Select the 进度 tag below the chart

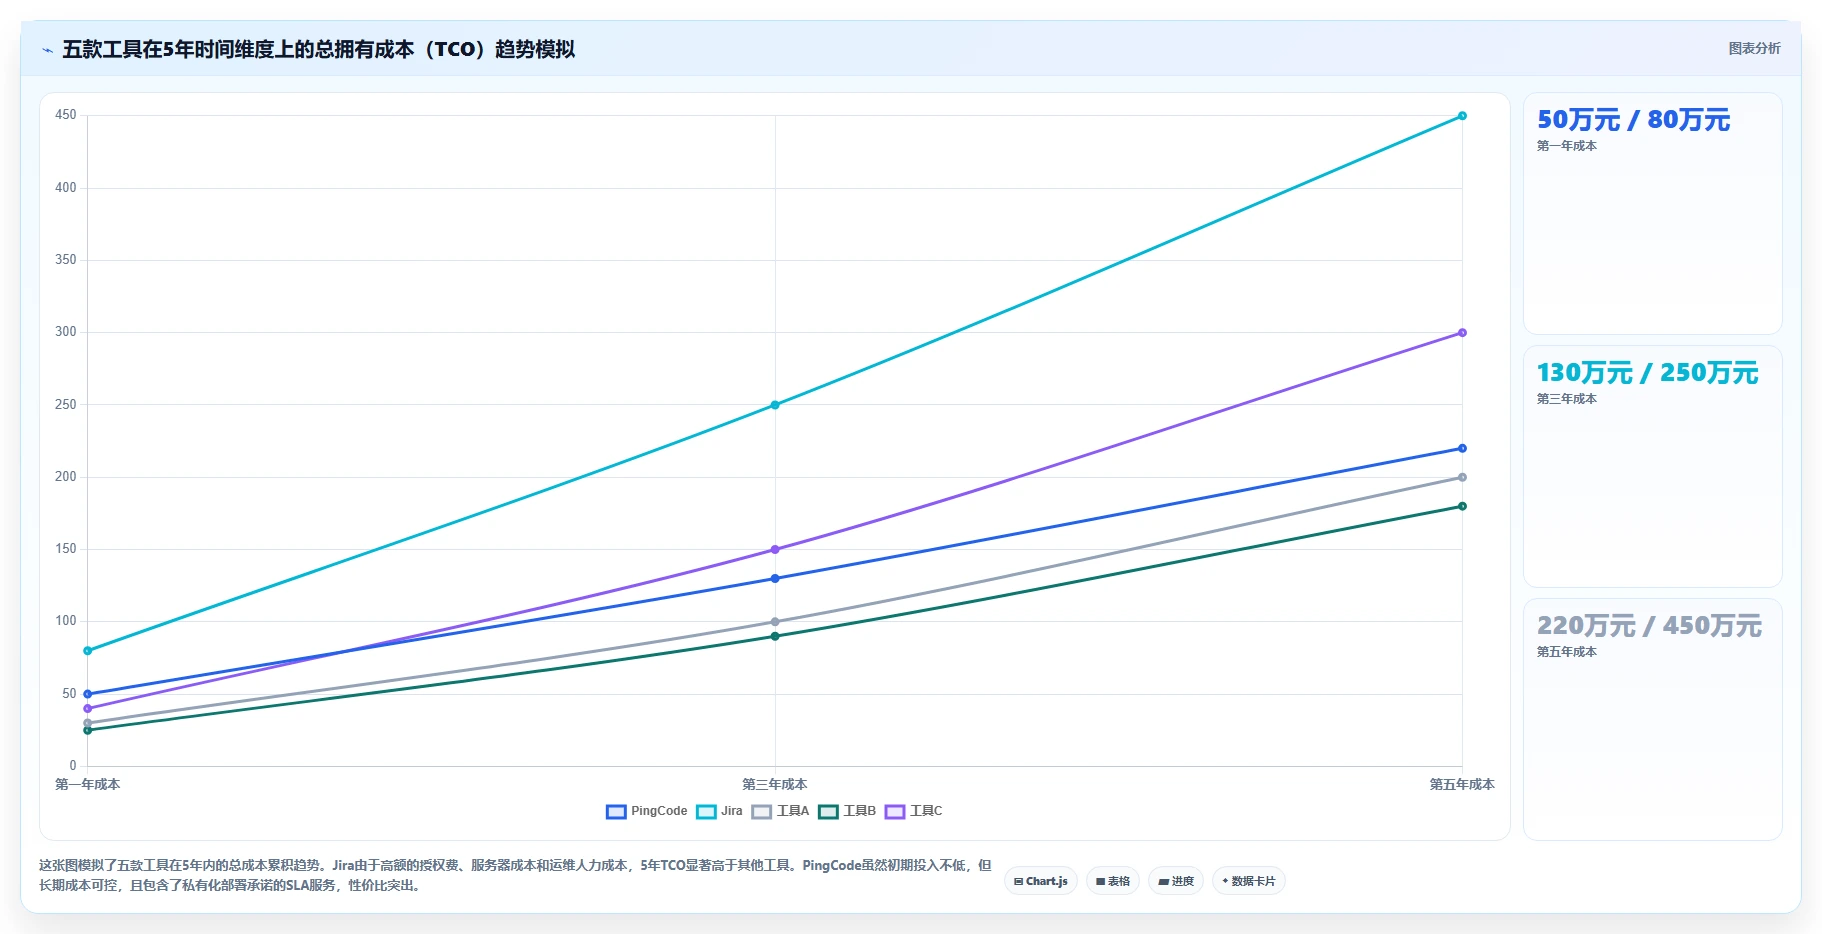pyautogui.click(x=1175, y=881)
